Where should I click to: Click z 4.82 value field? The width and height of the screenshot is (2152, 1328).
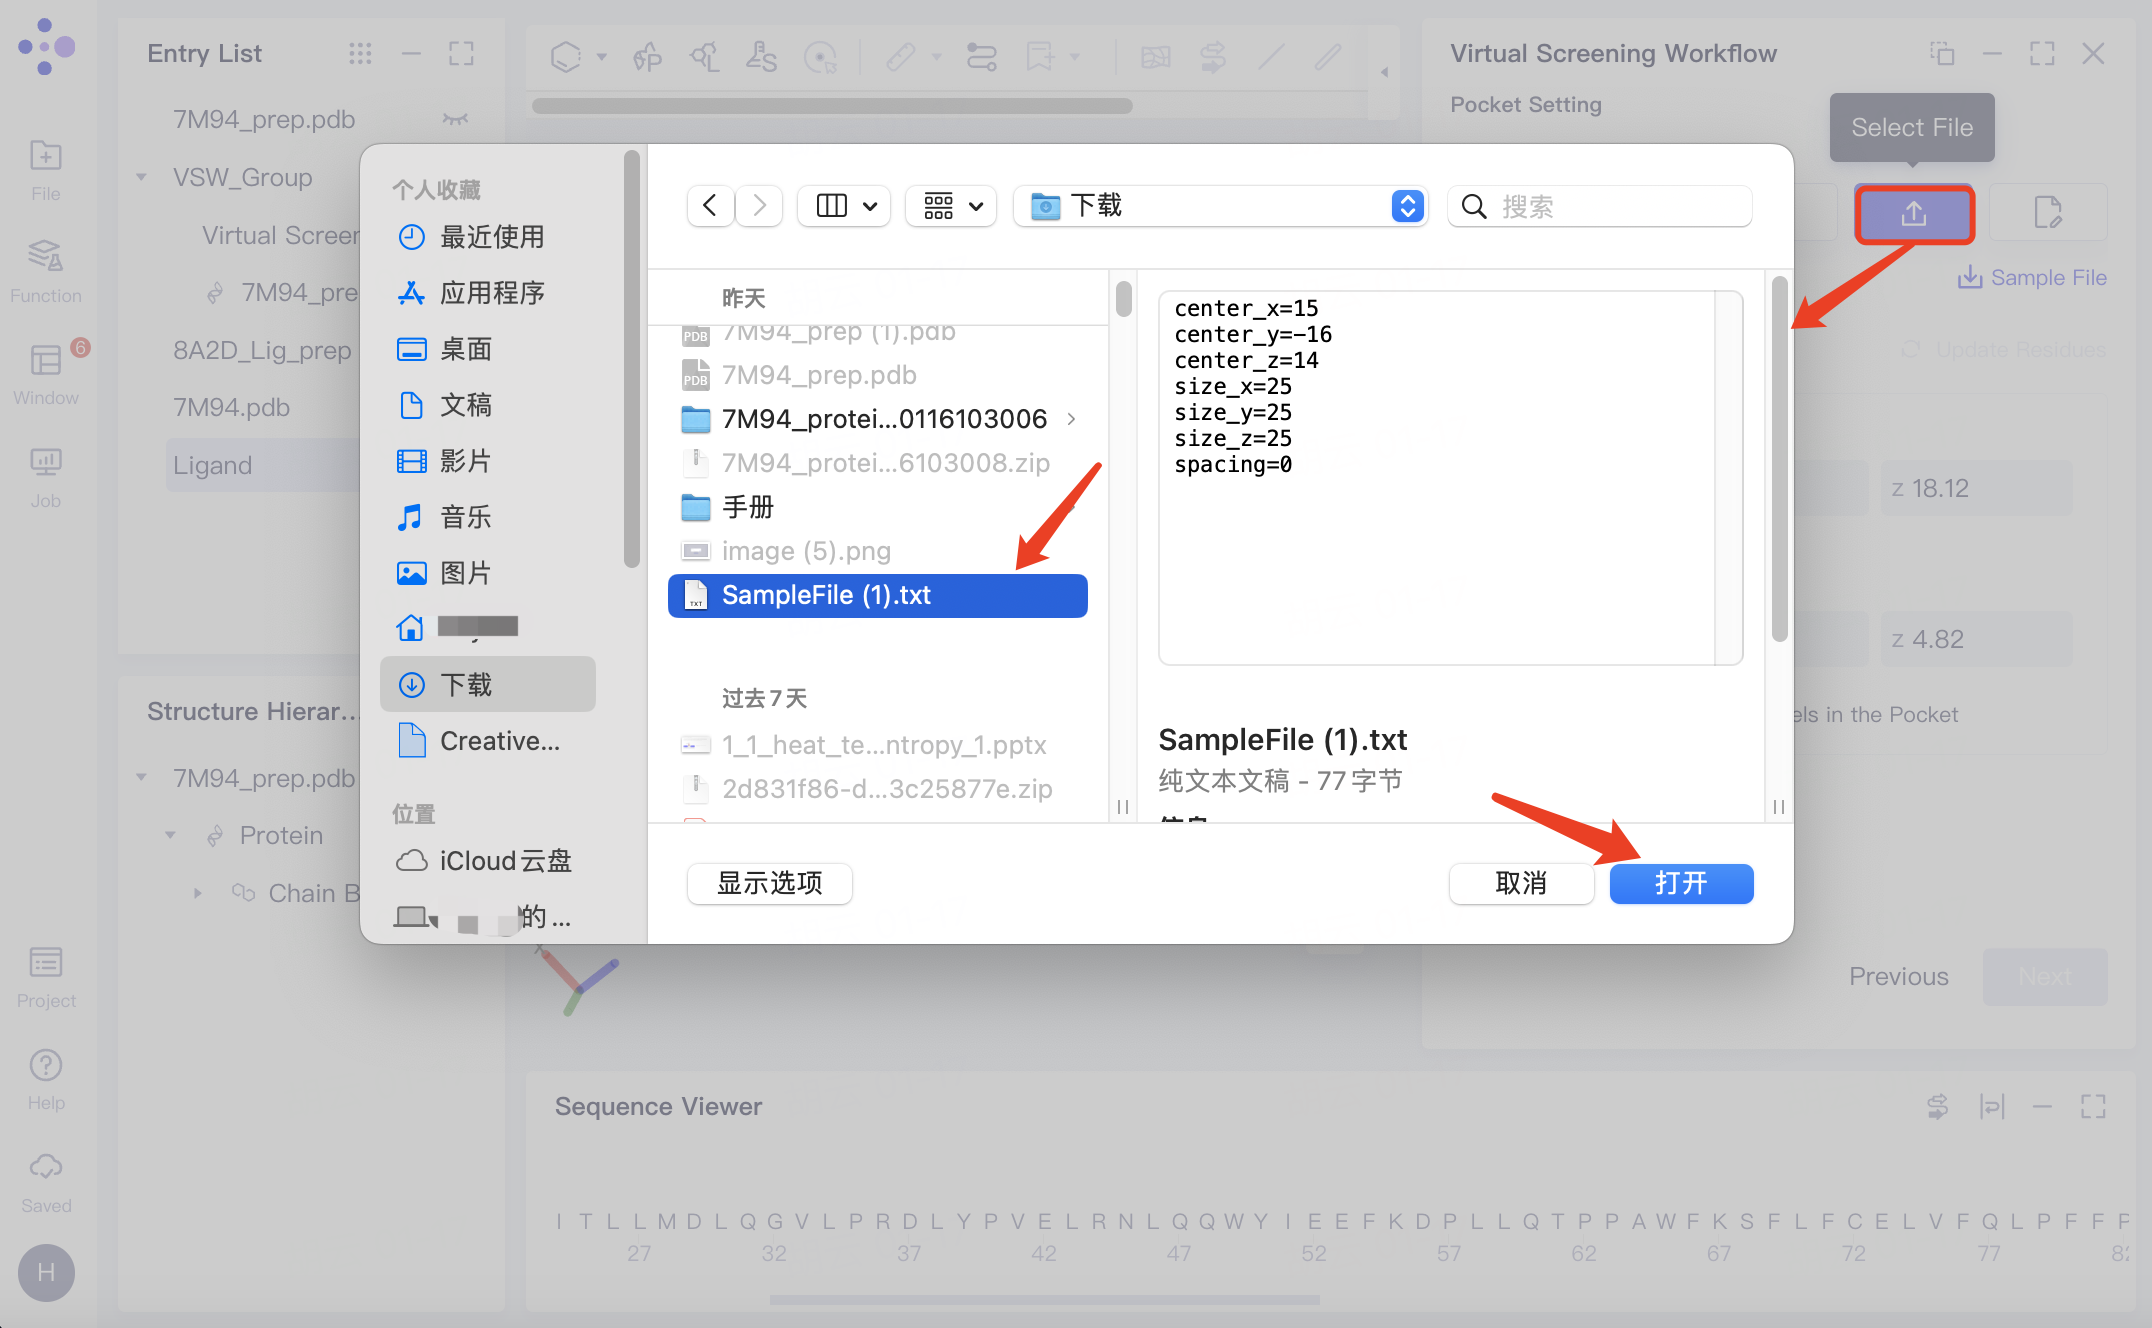[1976, 639]
